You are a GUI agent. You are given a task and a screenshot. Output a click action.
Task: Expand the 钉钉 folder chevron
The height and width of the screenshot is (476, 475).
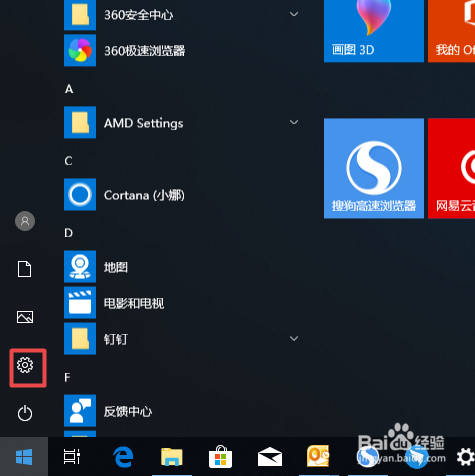click(294, 339)
